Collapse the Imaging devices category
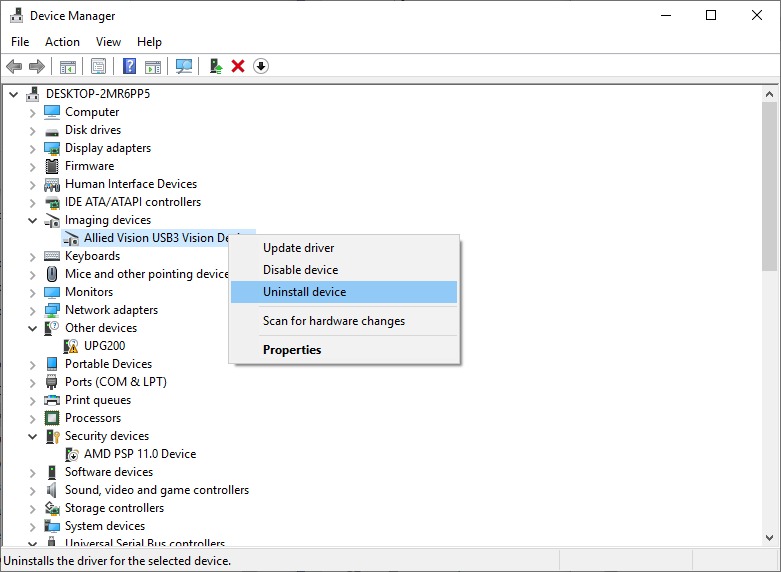The height and width of the screenshot is (572, 781). pyautogui.click(x=33, y=220)
